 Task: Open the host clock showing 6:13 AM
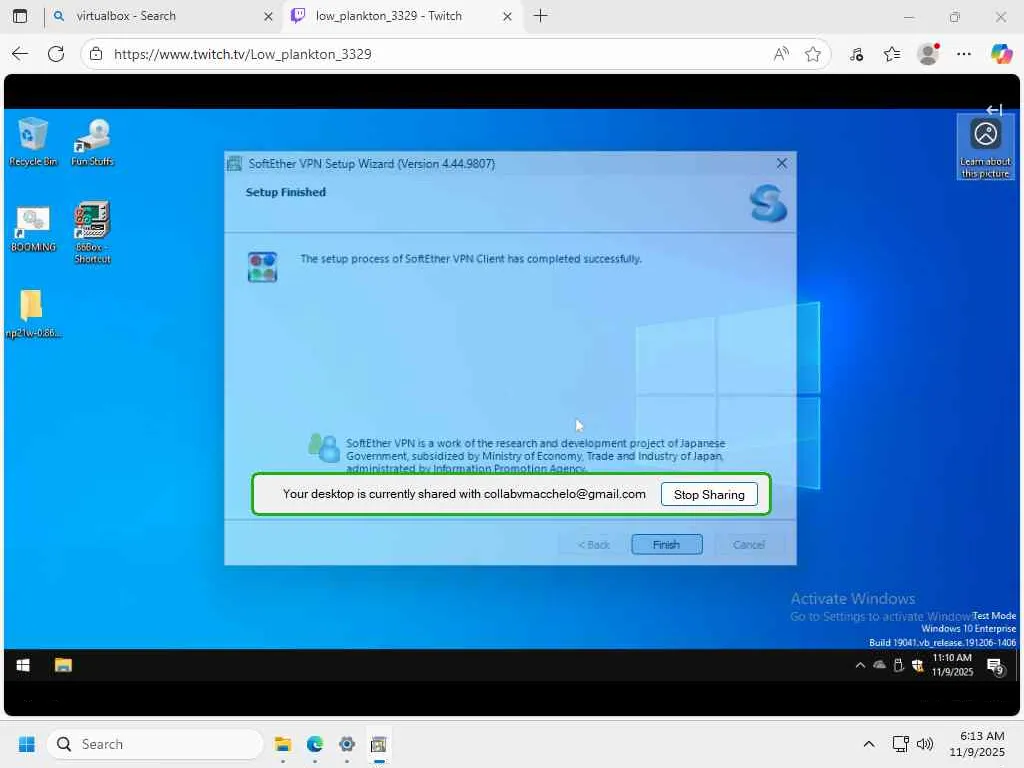977,744
